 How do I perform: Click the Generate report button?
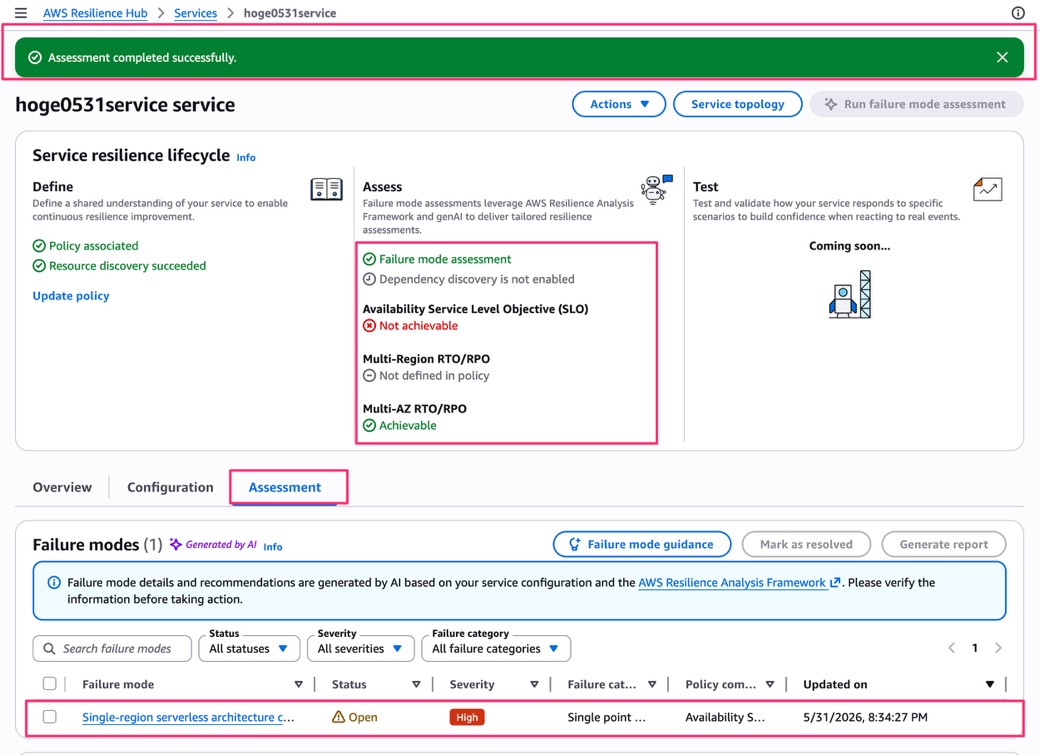tap(944, 544)
